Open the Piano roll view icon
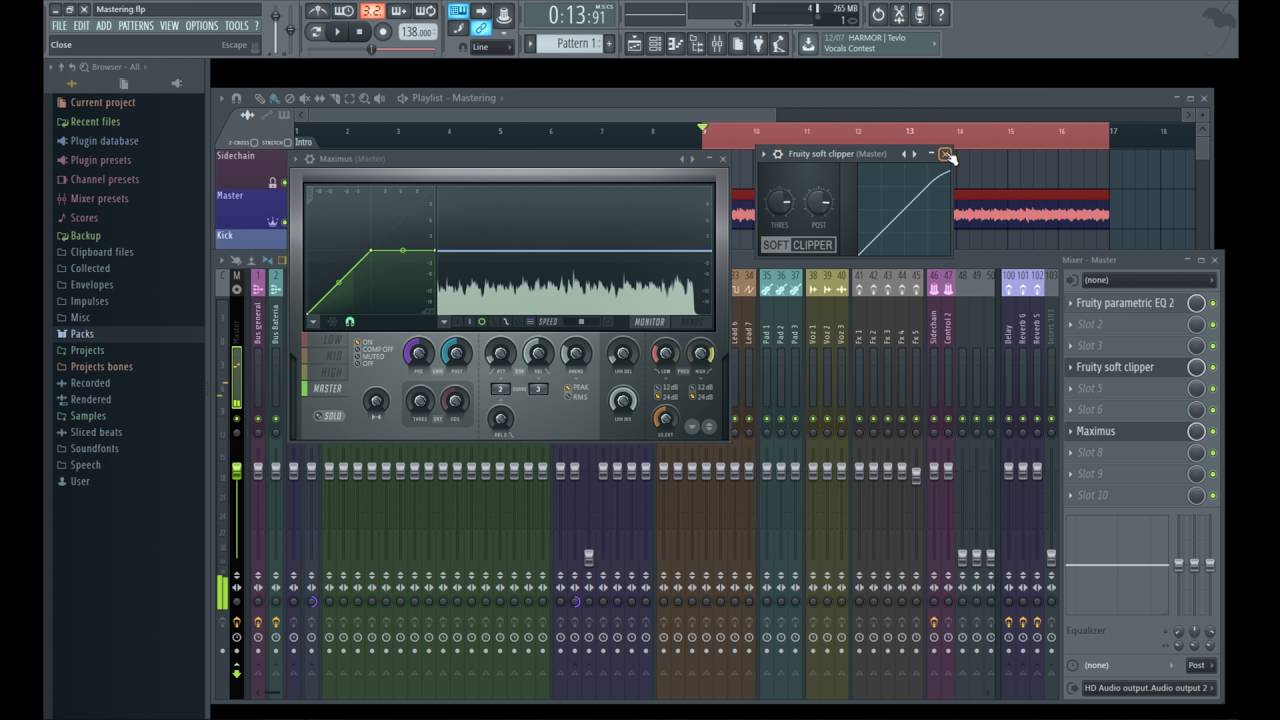 pos(675,44)
